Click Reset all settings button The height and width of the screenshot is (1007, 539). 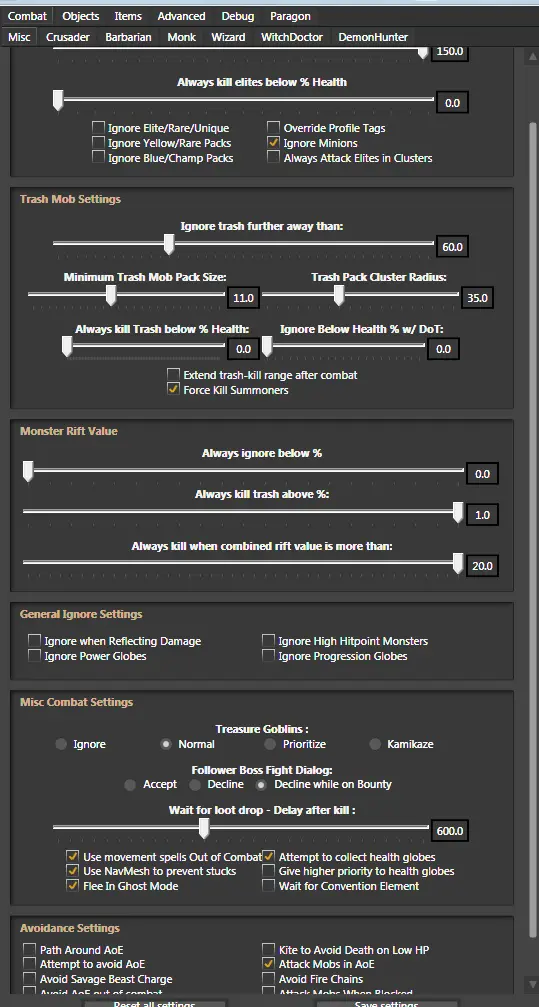[155, 1003]
